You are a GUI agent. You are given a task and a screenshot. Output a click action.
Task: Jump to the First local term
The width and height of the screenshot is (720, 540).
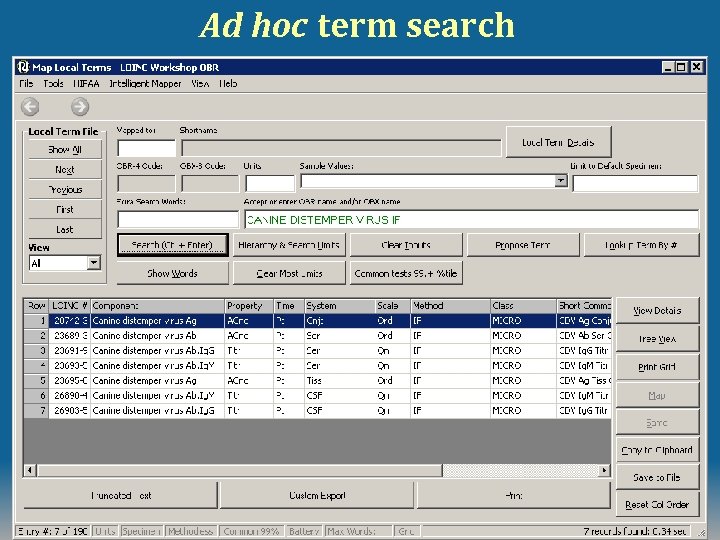(x=65, y=209)
